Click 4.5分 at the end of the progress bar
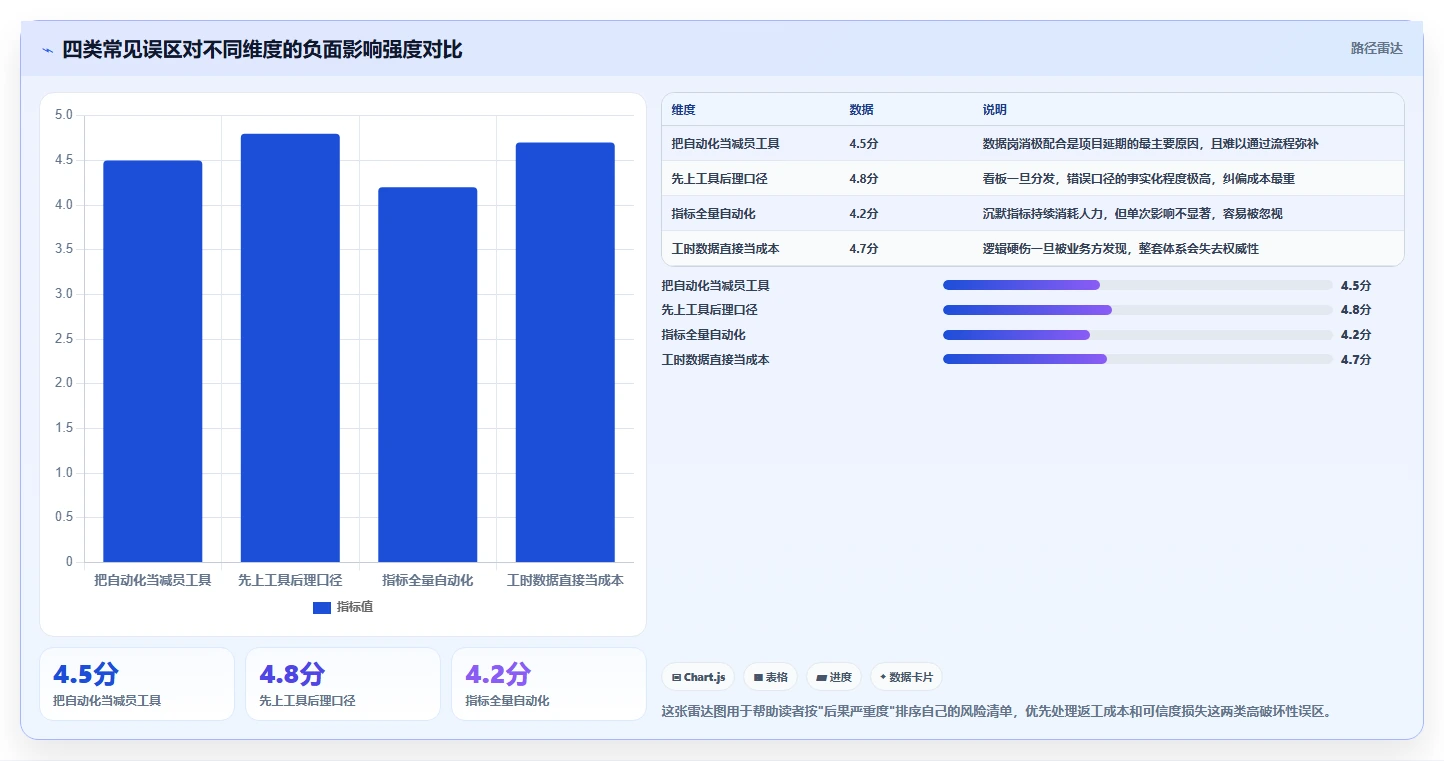Image resolution: width=1444 pixels, height=761 pixels. tap(1356, 286)
